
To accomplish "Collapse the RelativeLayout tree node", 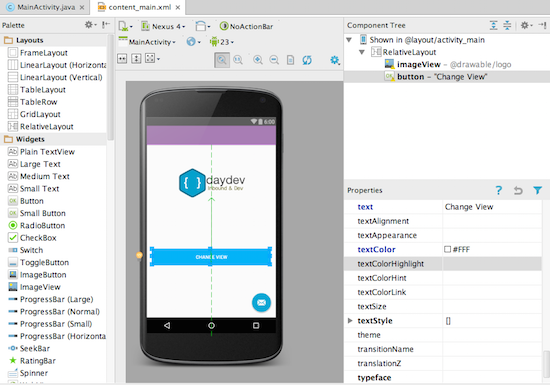I will (362, 52).
